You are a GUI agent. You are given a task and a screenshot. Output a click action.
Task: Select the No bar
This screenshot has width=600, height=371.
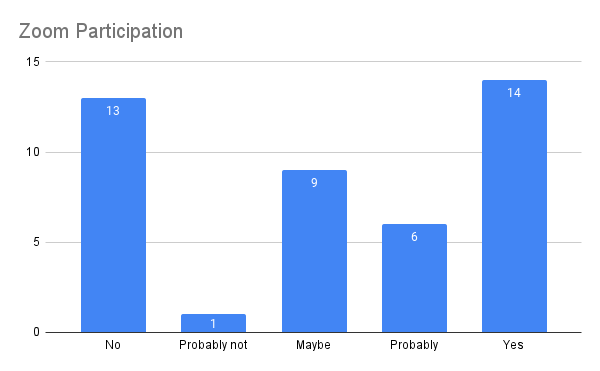(x=113, y=215)
